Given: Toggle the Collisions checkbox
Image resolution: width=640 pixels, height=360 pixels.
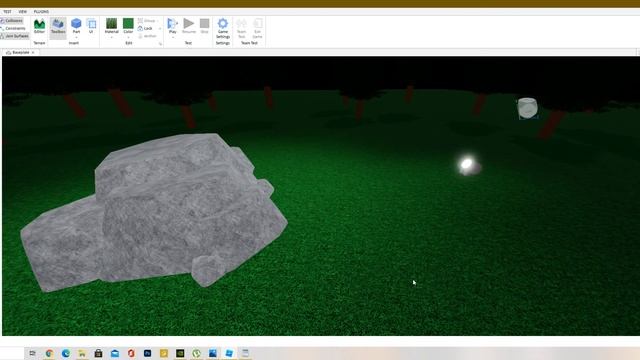Looking at the screenshot, I should 12,20.
